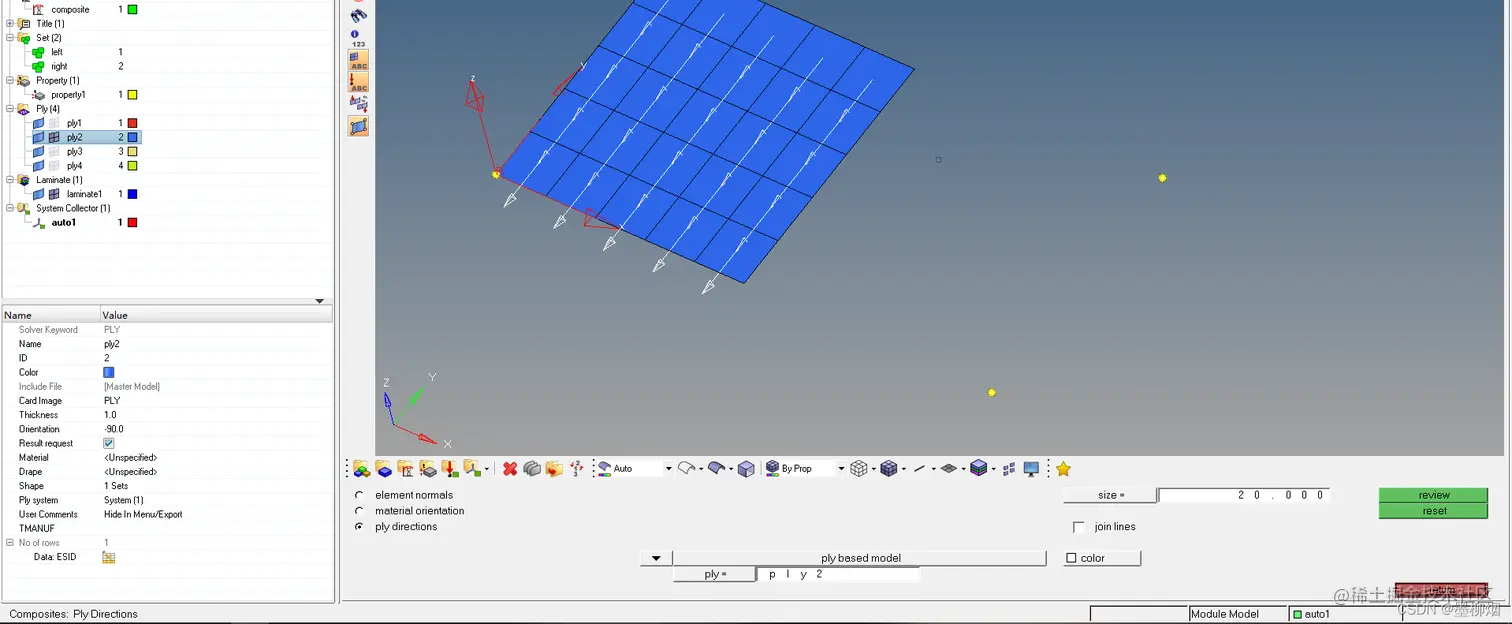1512x624 pixels.
Task: Select shaded geometry display icon
Action: pyautogui.click(x=716, y=468)
